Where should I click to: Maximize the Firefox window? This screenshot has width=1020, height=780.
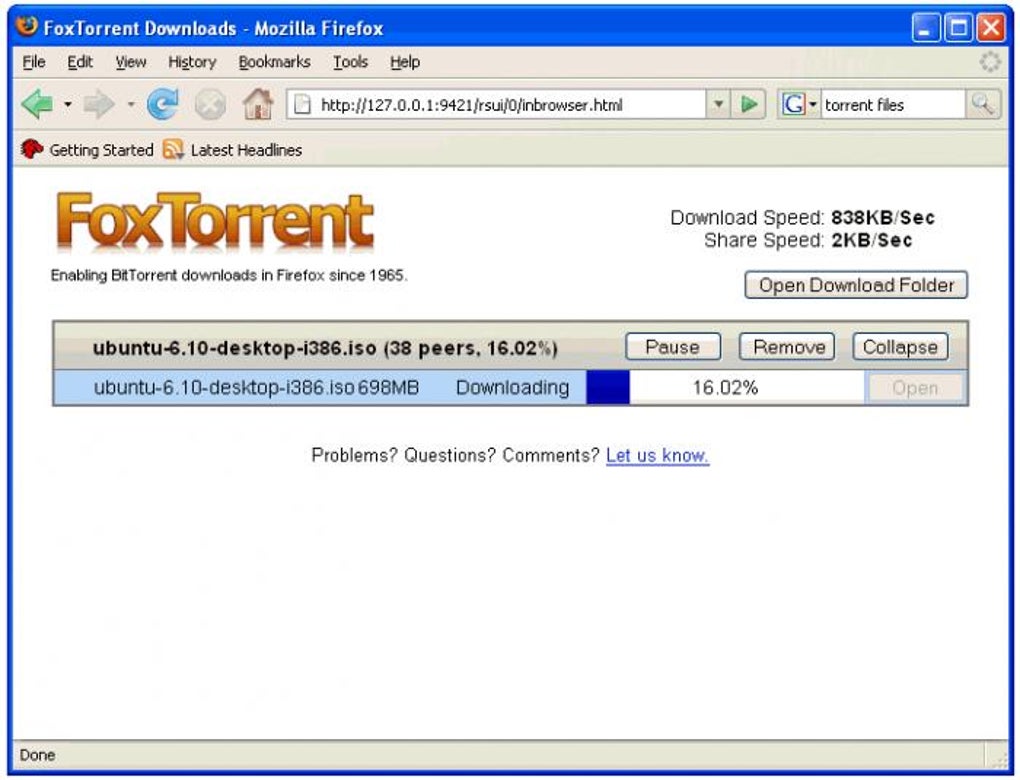(959, 28)
